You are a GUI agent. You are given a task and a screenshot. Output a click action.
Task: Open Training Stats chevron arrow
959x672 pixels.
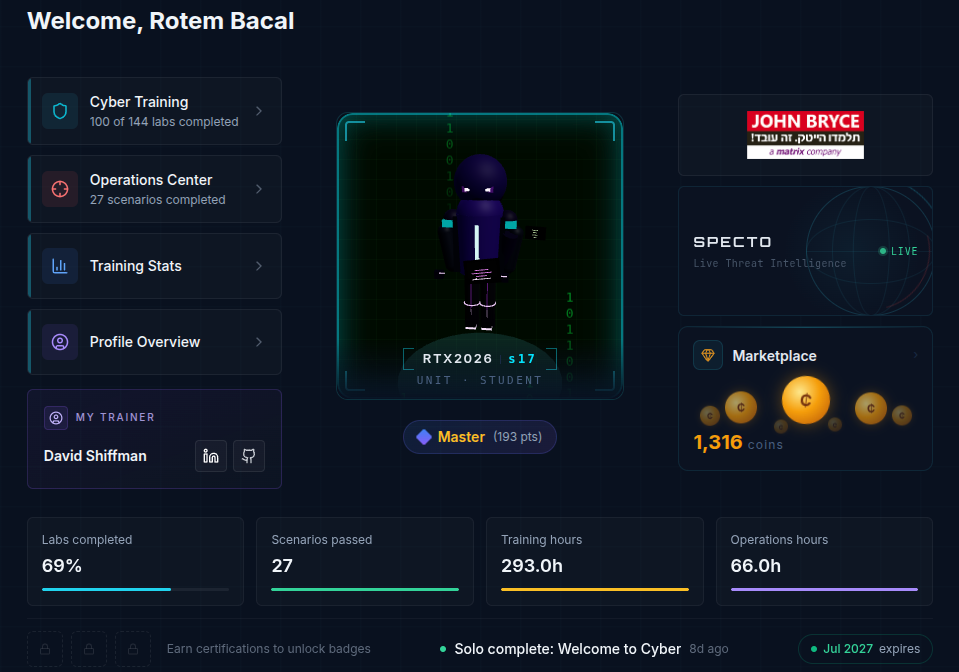point(259,266)
